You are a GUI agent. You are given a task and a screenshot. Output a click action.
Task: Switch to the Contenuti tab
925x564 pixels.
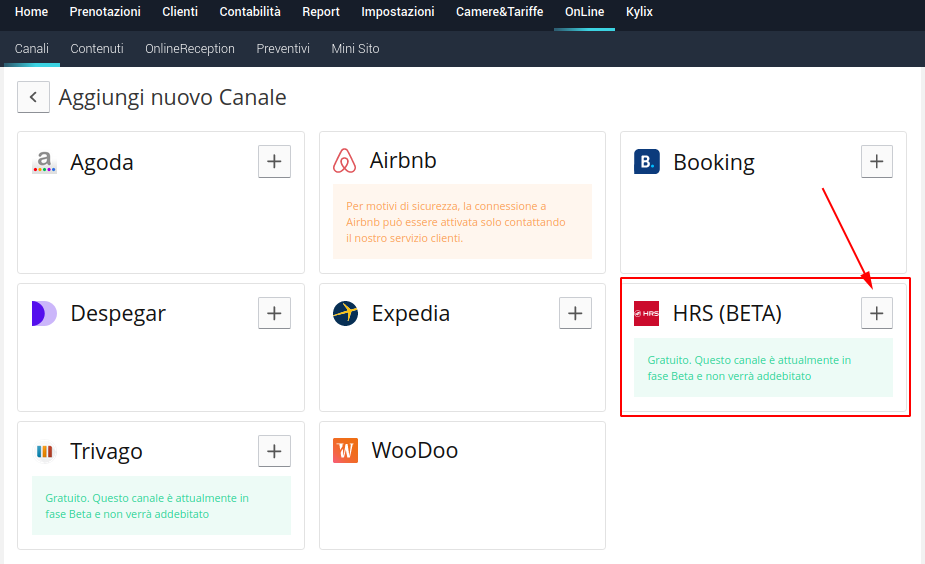click(97, 48)
